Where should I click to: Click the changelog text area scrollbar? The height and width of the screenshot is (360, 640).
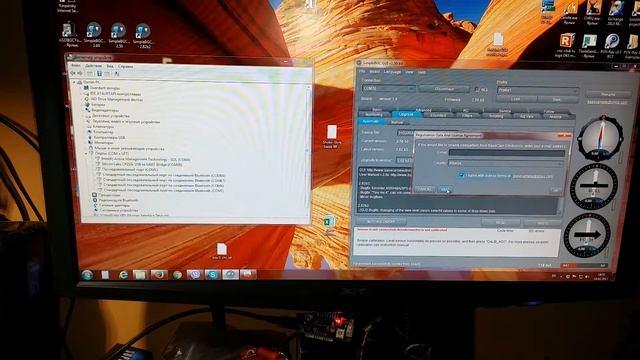[560, 205]
